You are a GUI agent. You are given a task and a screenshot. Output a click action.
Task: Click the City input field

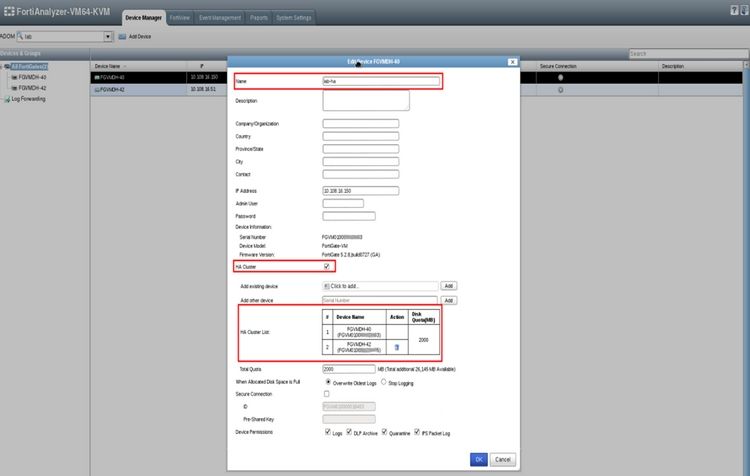pos(361,162)
